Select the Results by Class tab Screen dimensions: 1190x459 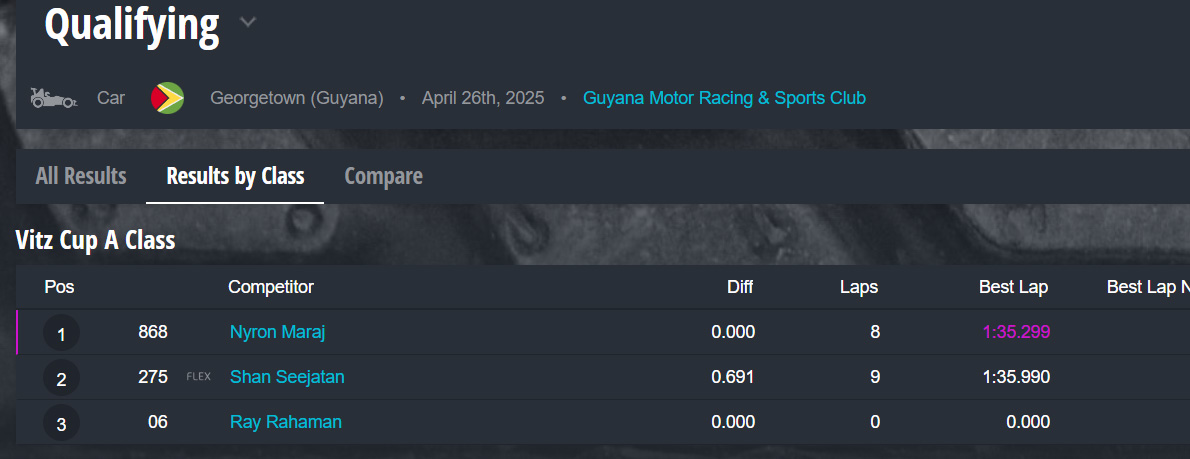[235, 176]
